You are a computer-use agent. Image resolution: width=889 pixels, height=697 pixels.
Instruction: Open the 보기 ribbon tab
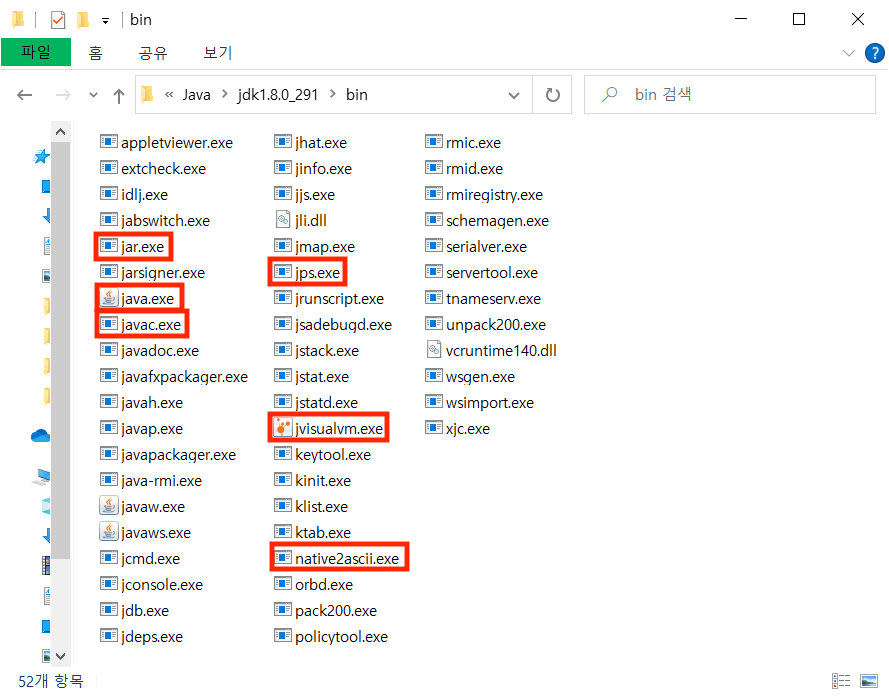point(218,53)
